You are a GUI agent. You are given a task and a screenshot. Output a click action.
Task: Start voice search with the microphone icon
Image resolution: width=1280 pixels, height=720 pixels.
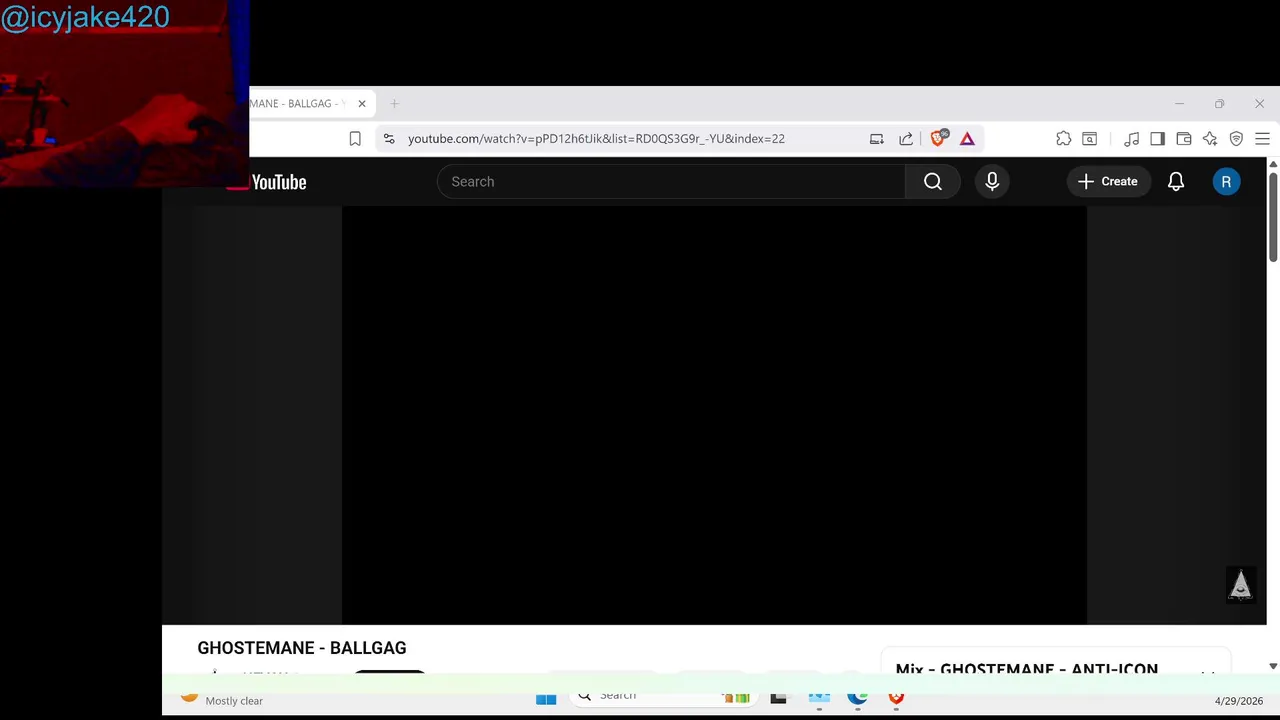point(992,181)
